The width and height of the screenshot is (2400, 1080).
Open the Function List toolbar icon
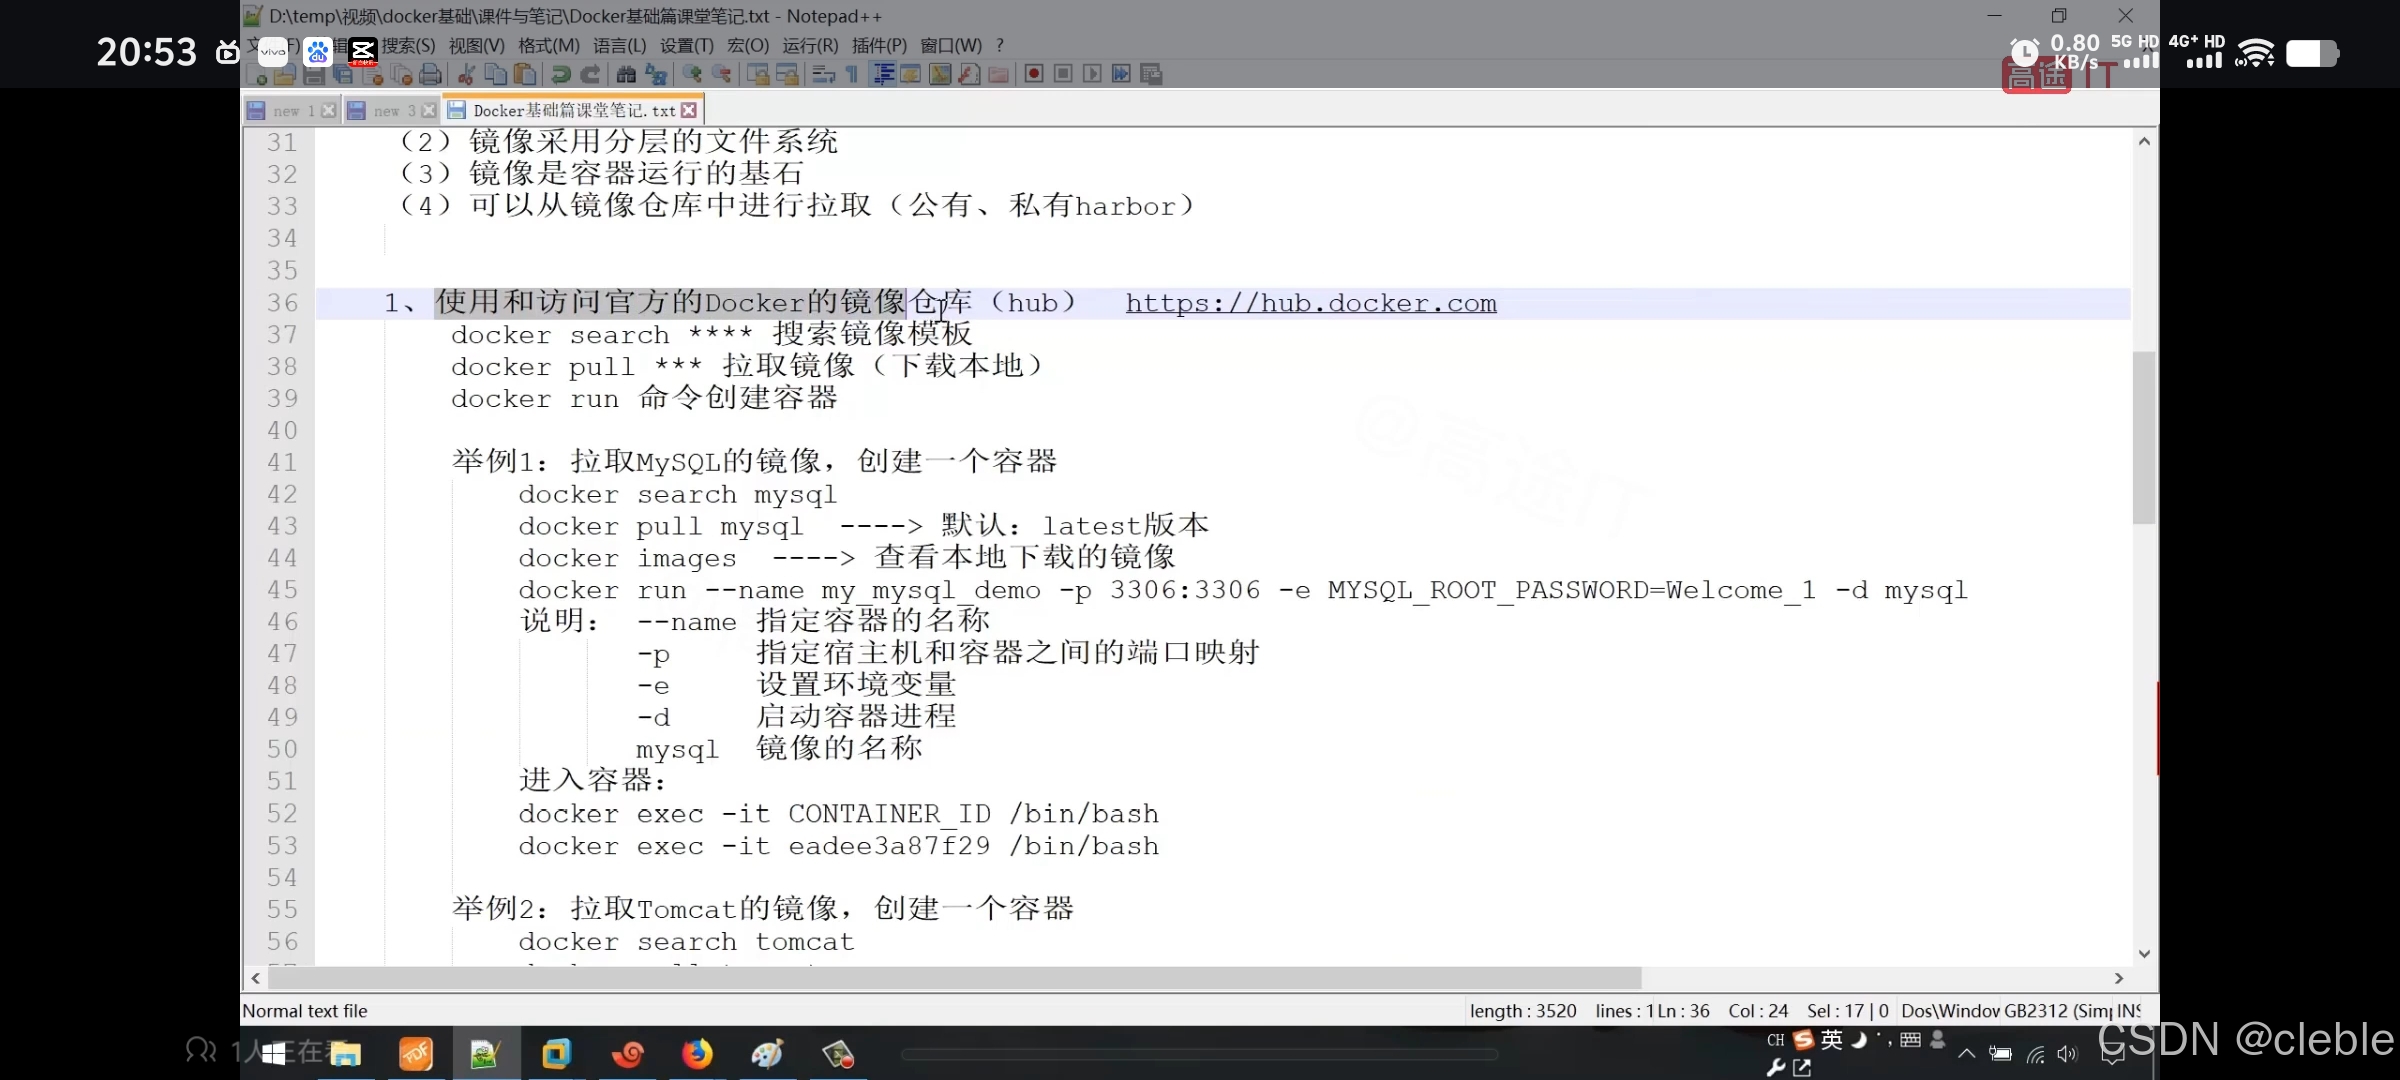(x=968, y=74)
